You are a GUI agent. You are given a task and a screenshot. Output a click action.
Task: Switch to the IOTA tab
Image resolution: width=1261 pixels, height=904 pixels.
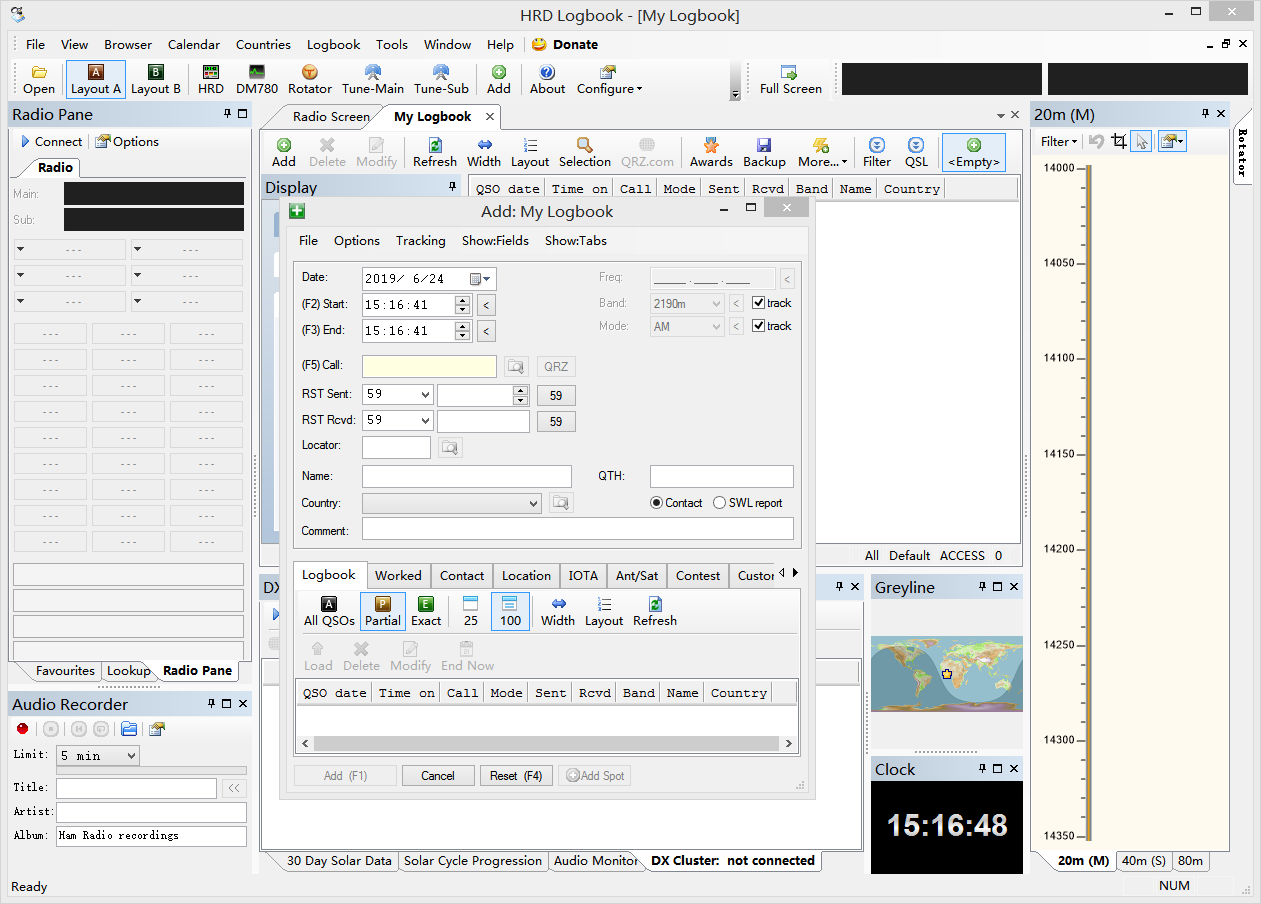point(583,576)
